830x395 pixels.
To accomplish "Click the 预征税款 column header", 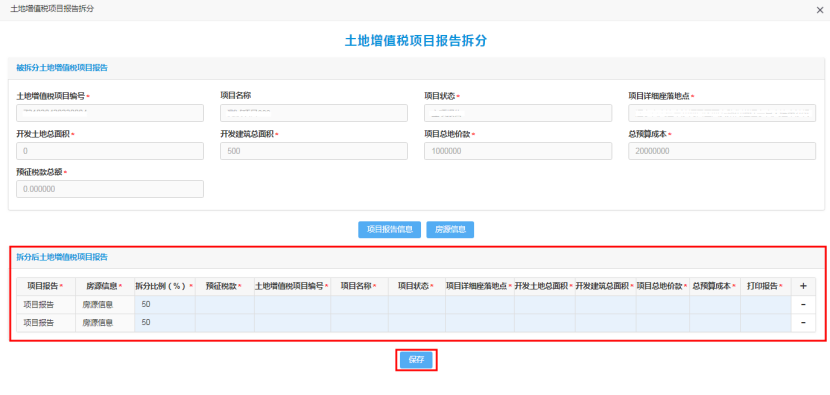I will point(224,286).
